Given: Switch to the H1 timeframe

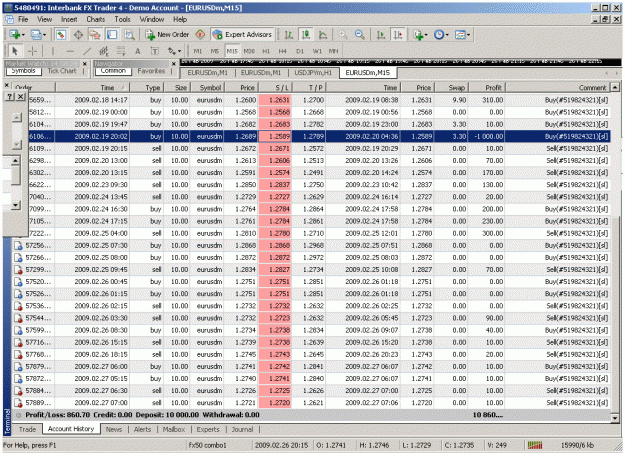Looking at the screenshot, I should click(x=266, y=51).
